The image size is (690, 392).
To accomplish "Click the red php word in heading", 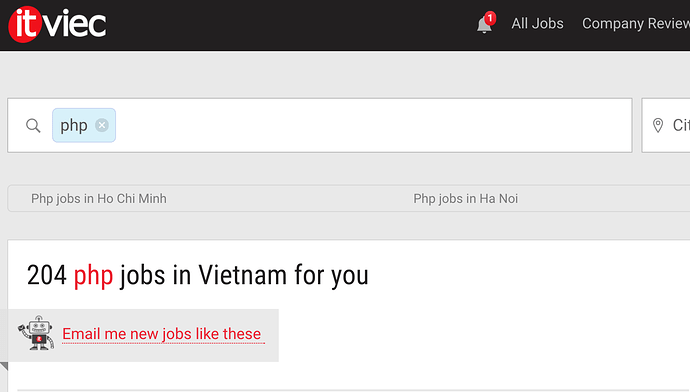I will tap(93, 276).
